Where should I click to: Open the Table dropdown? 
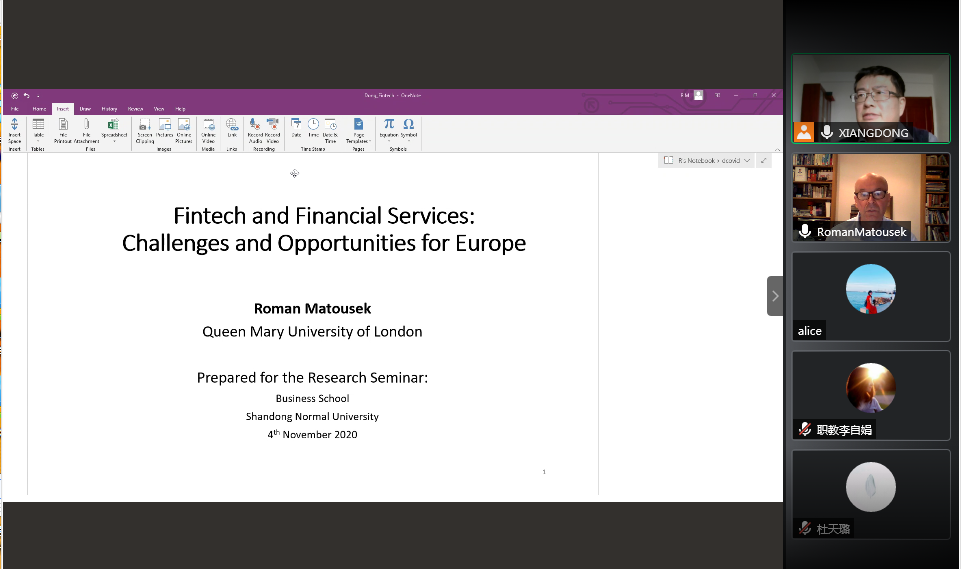[x=38, y=129]
